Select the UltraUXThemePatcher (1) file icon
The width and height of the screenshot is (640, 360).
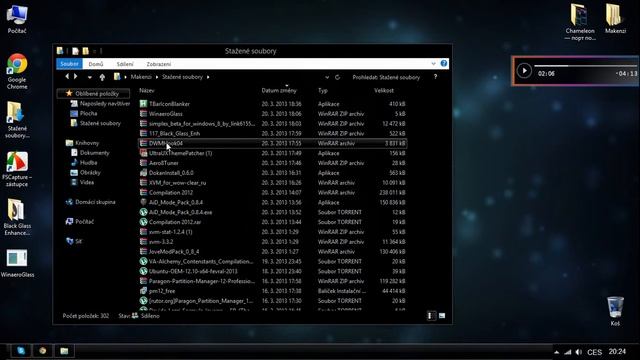click(143, 153)
